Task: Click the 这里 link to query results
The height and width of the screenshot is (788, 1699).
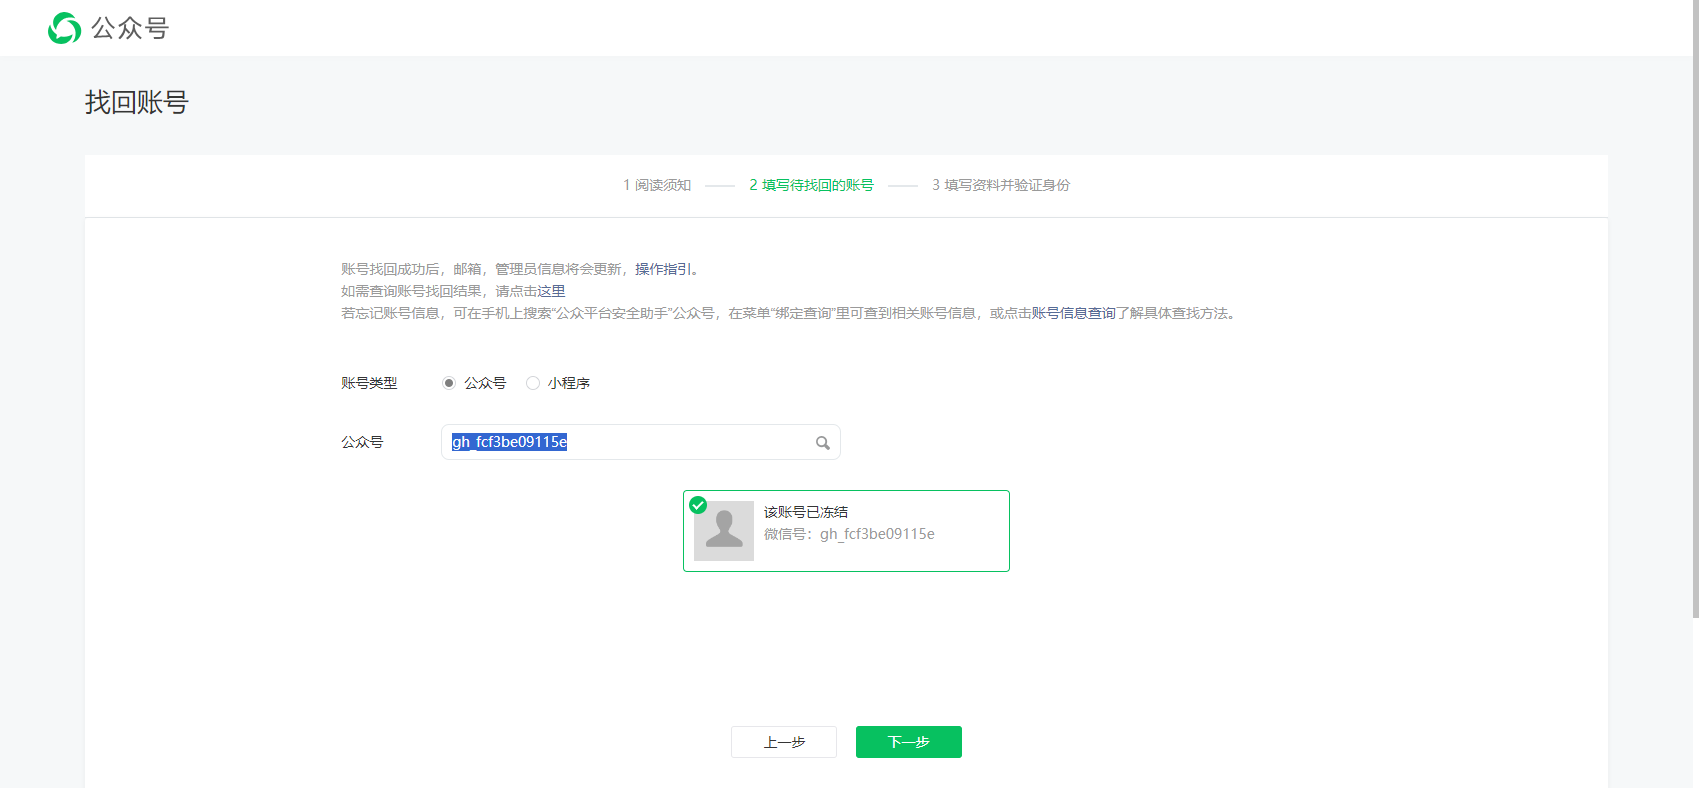Action: click(x=551, y=291)
